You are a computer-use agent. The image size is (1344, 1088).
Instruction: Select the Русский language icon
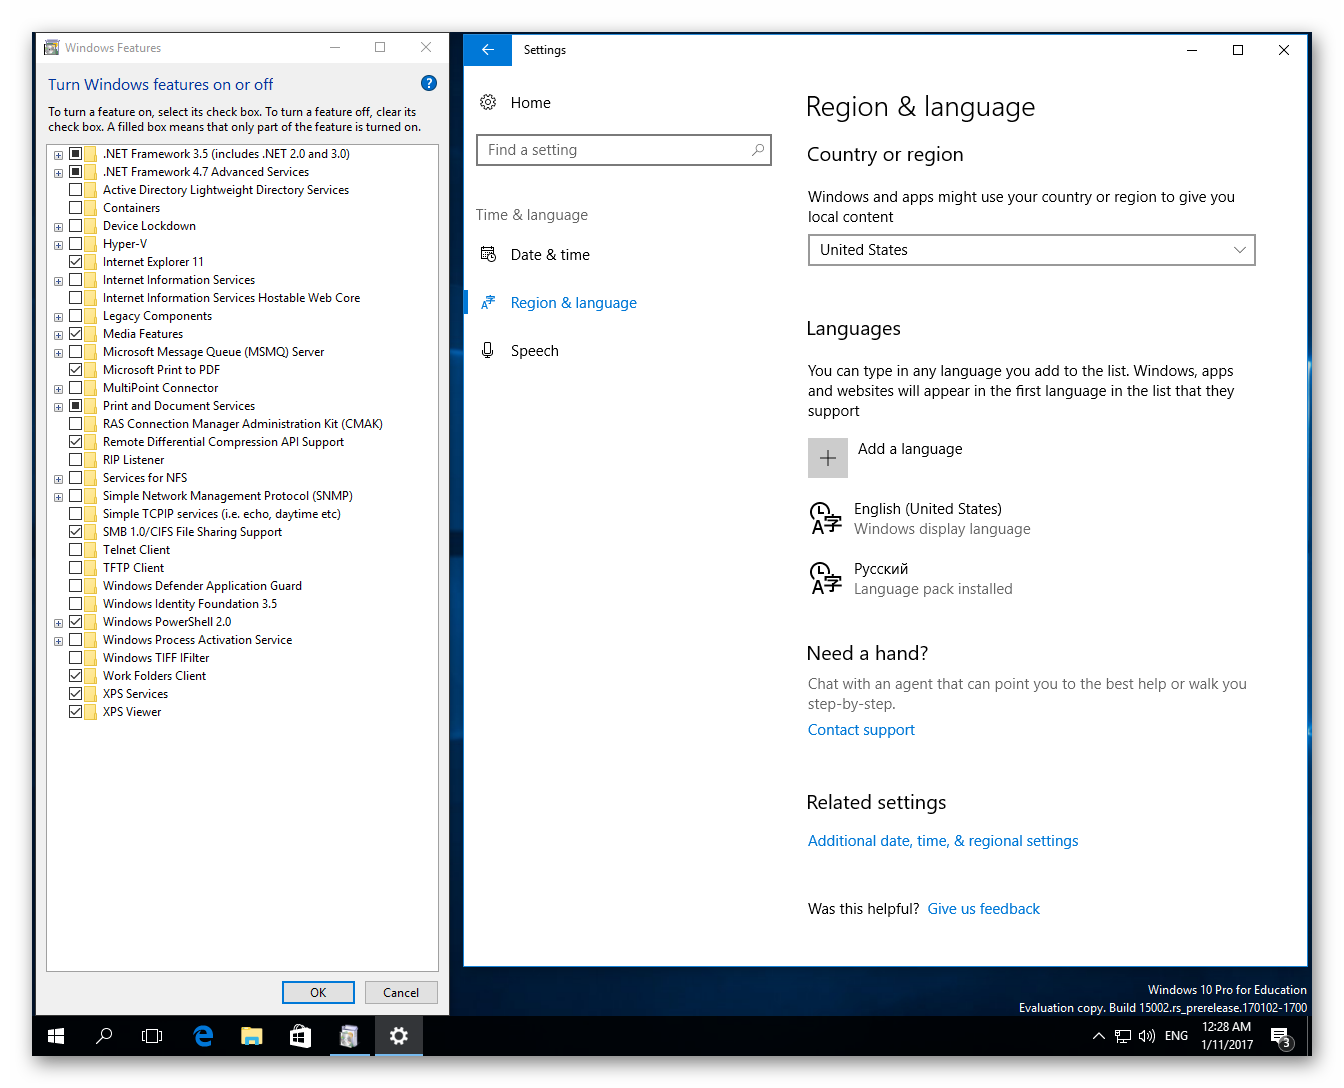[x=825, y=578]
